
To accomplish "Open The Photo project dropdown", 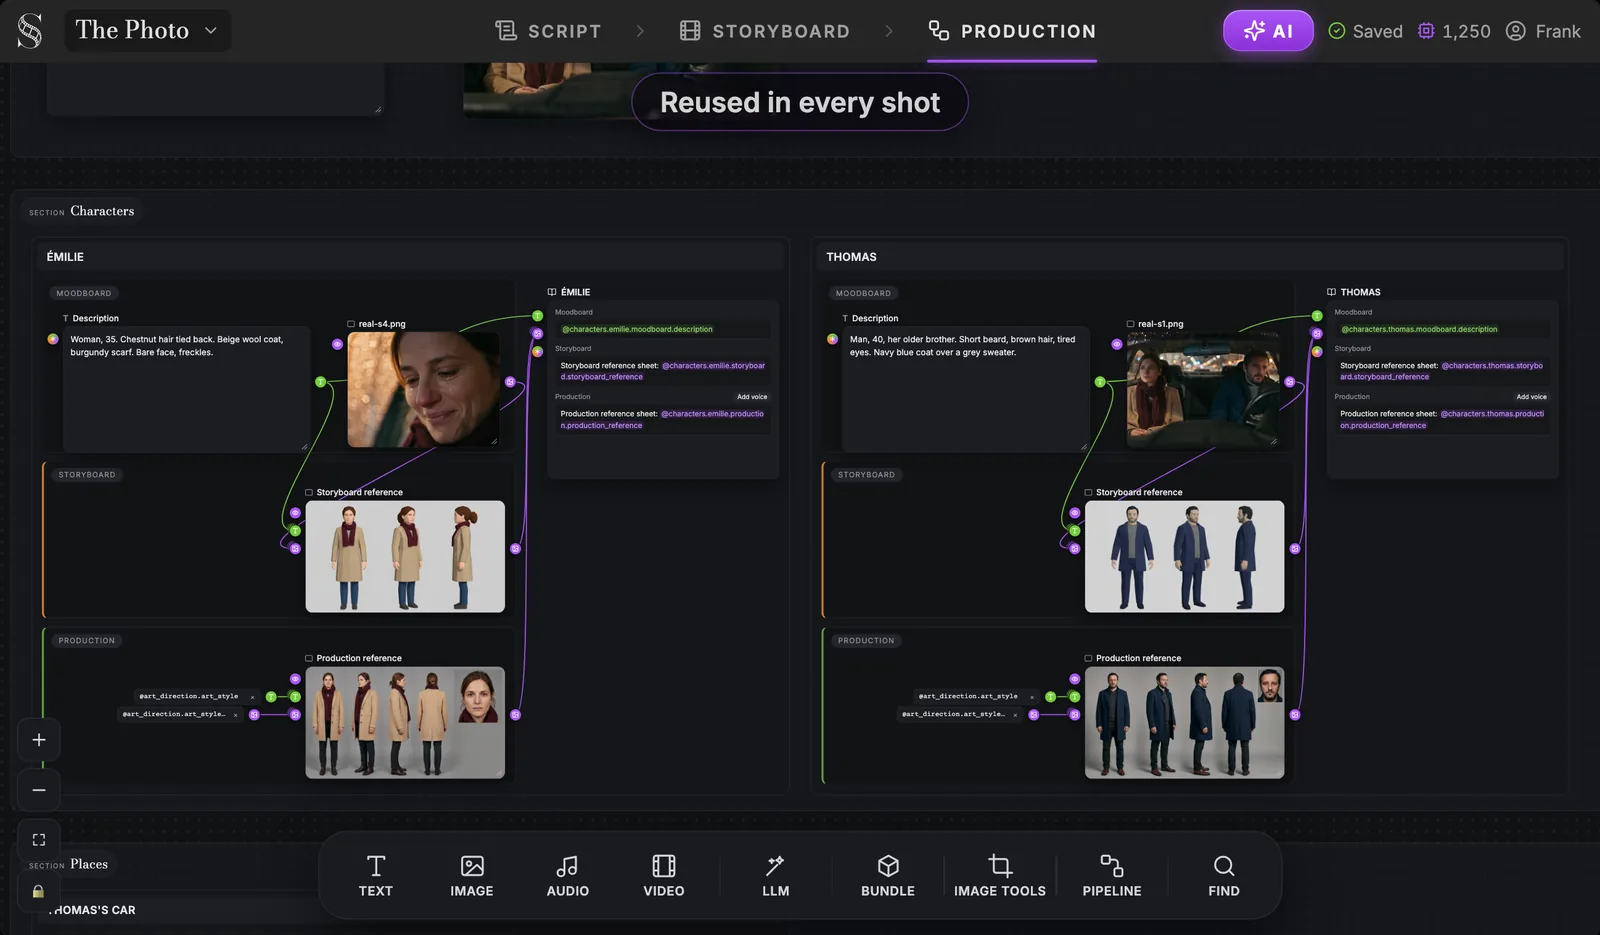I will (147, 31).
